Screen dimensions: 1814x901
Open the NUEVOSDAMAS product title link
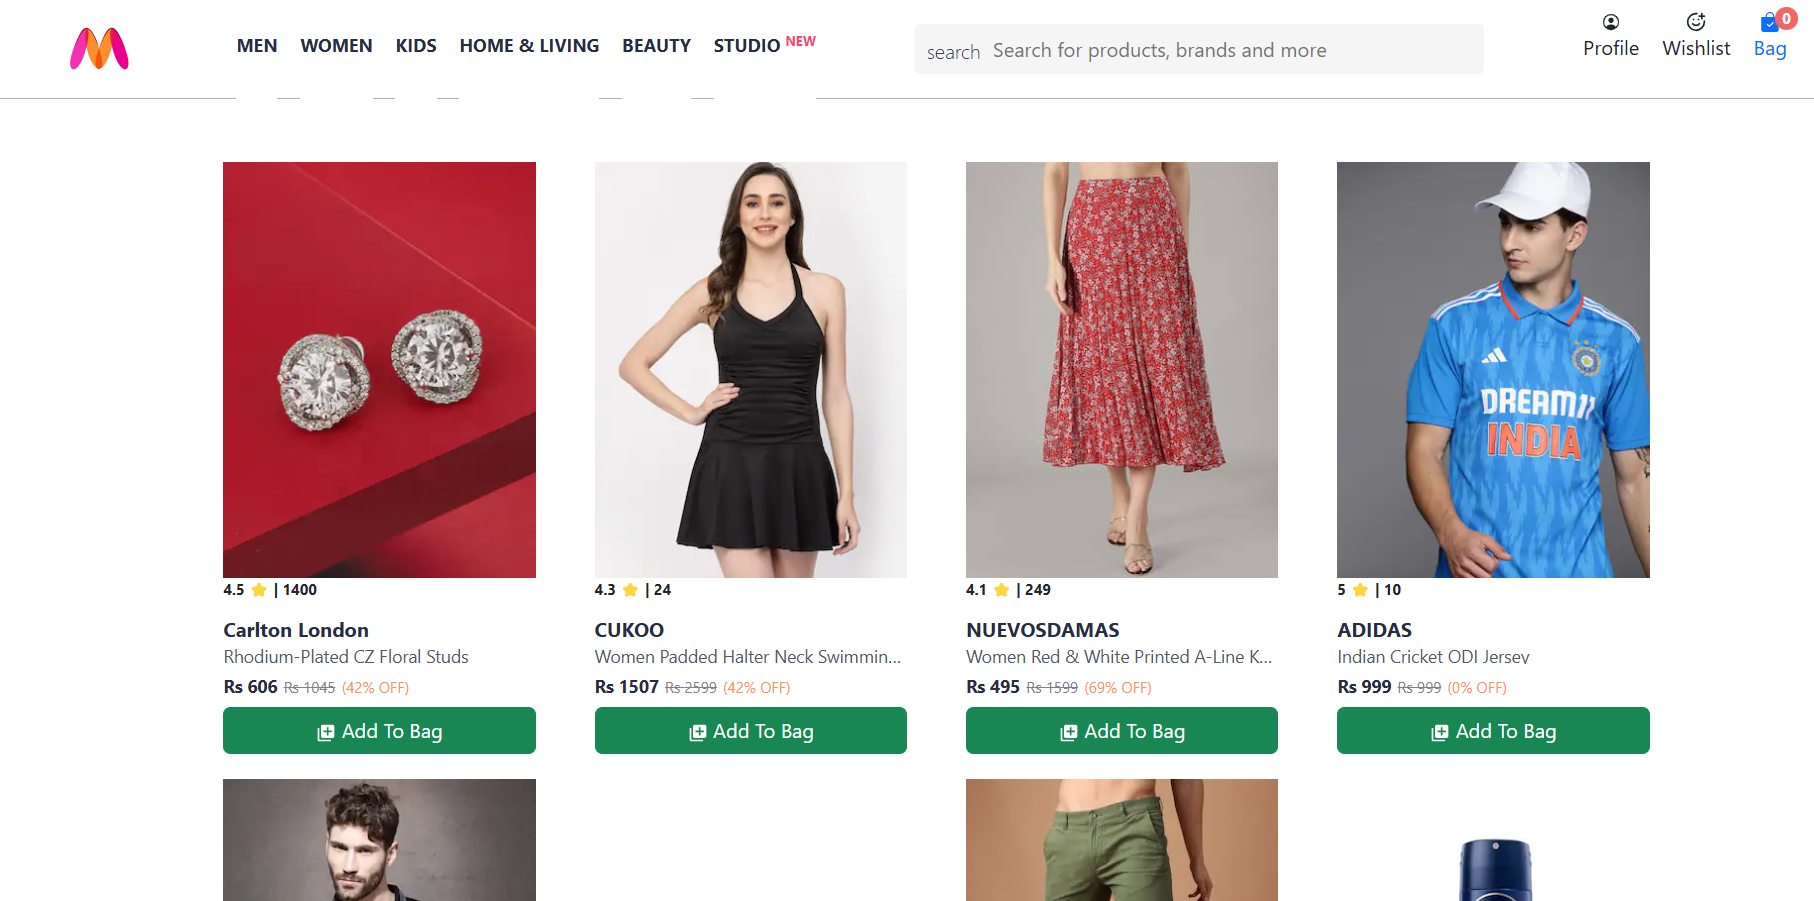[x=1042, y=630]
